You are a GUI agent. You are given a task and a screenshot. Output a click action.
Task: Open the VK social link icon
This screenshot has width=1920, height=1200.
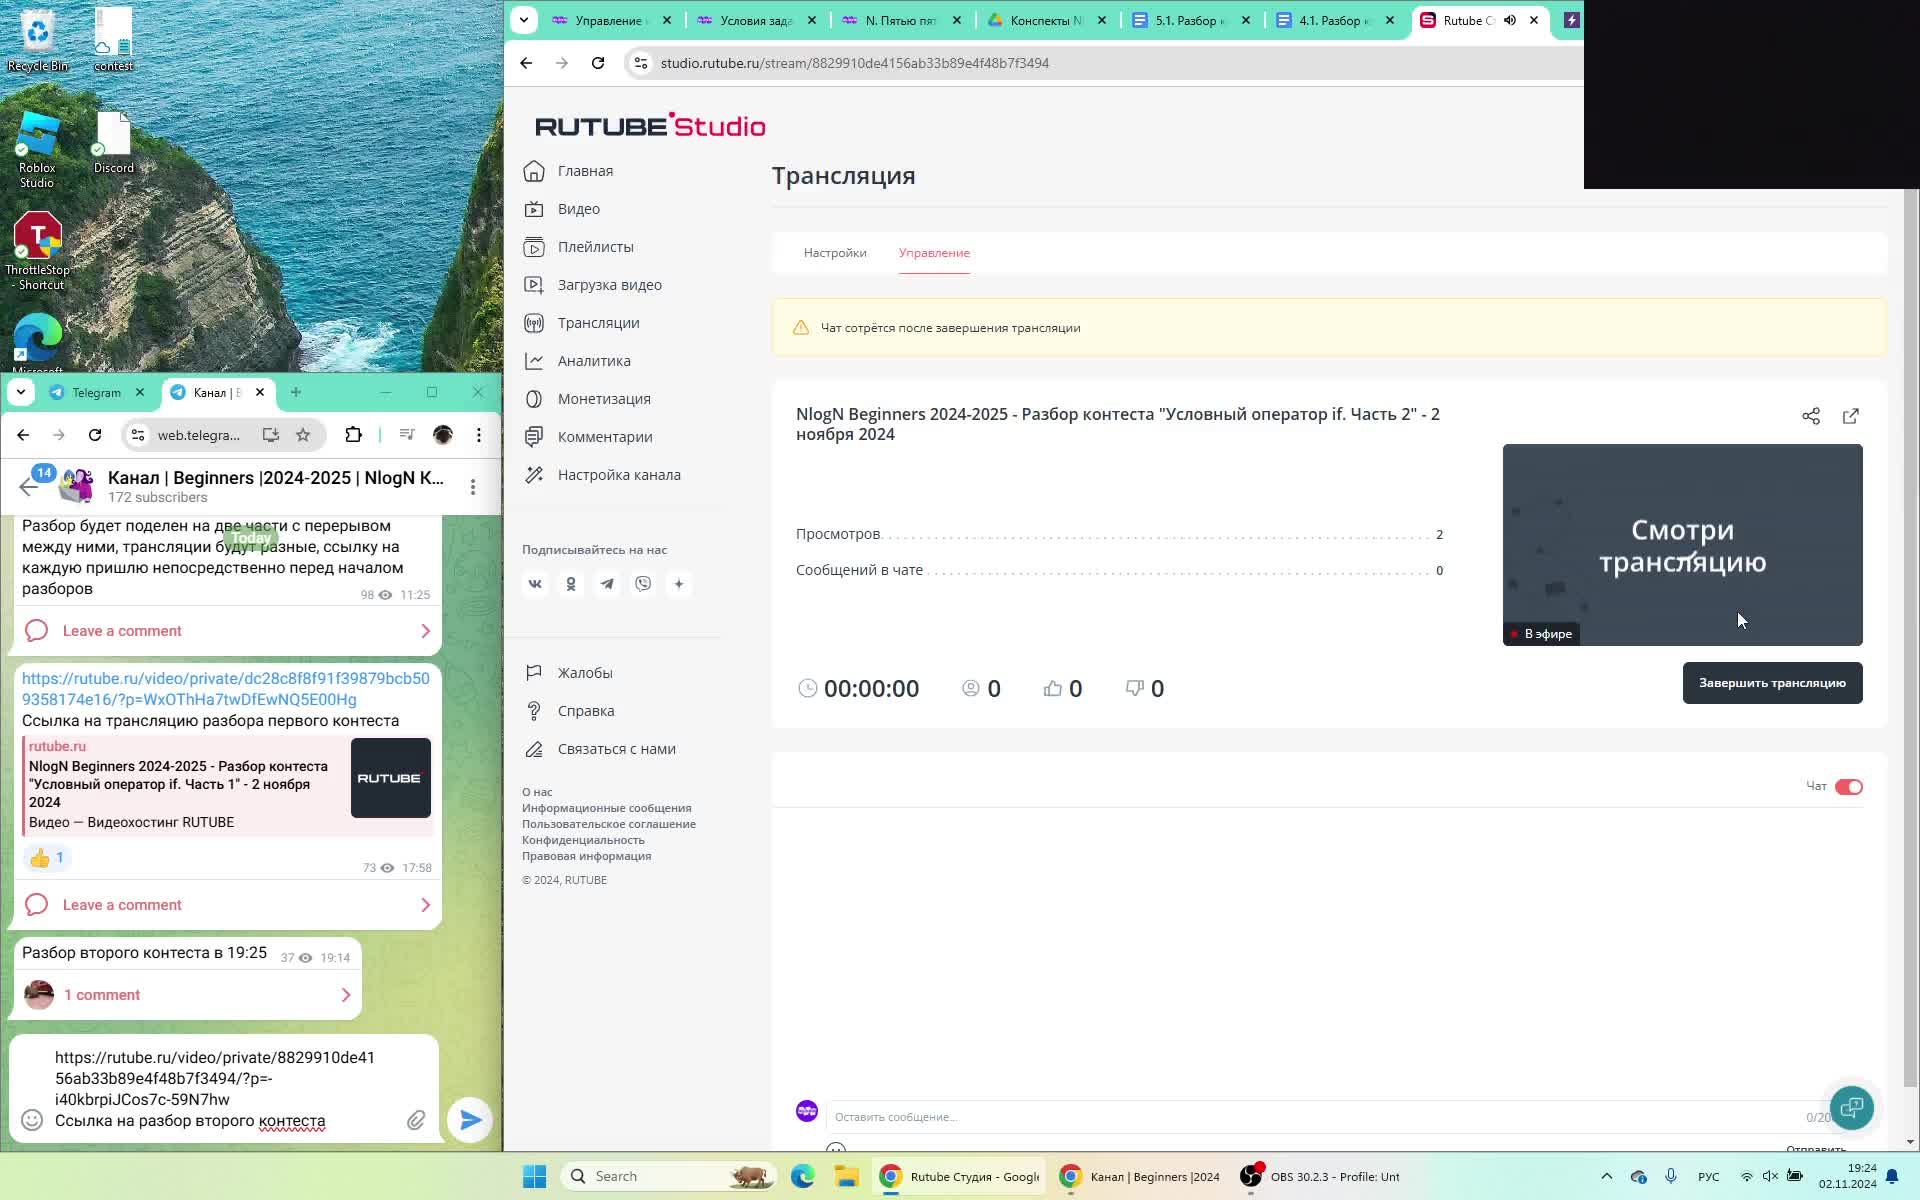[x=535, y=584]
